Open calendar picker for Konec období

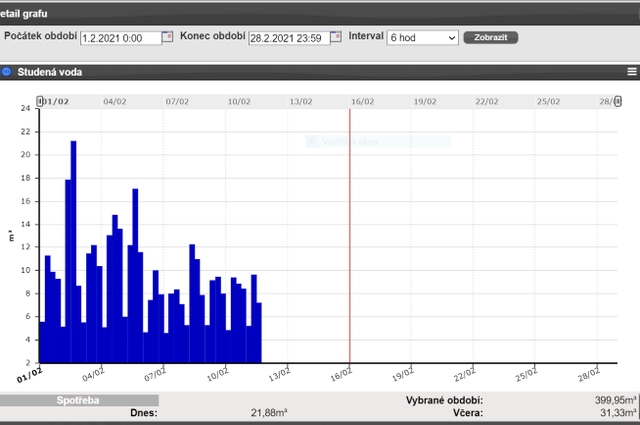point(336,36)
